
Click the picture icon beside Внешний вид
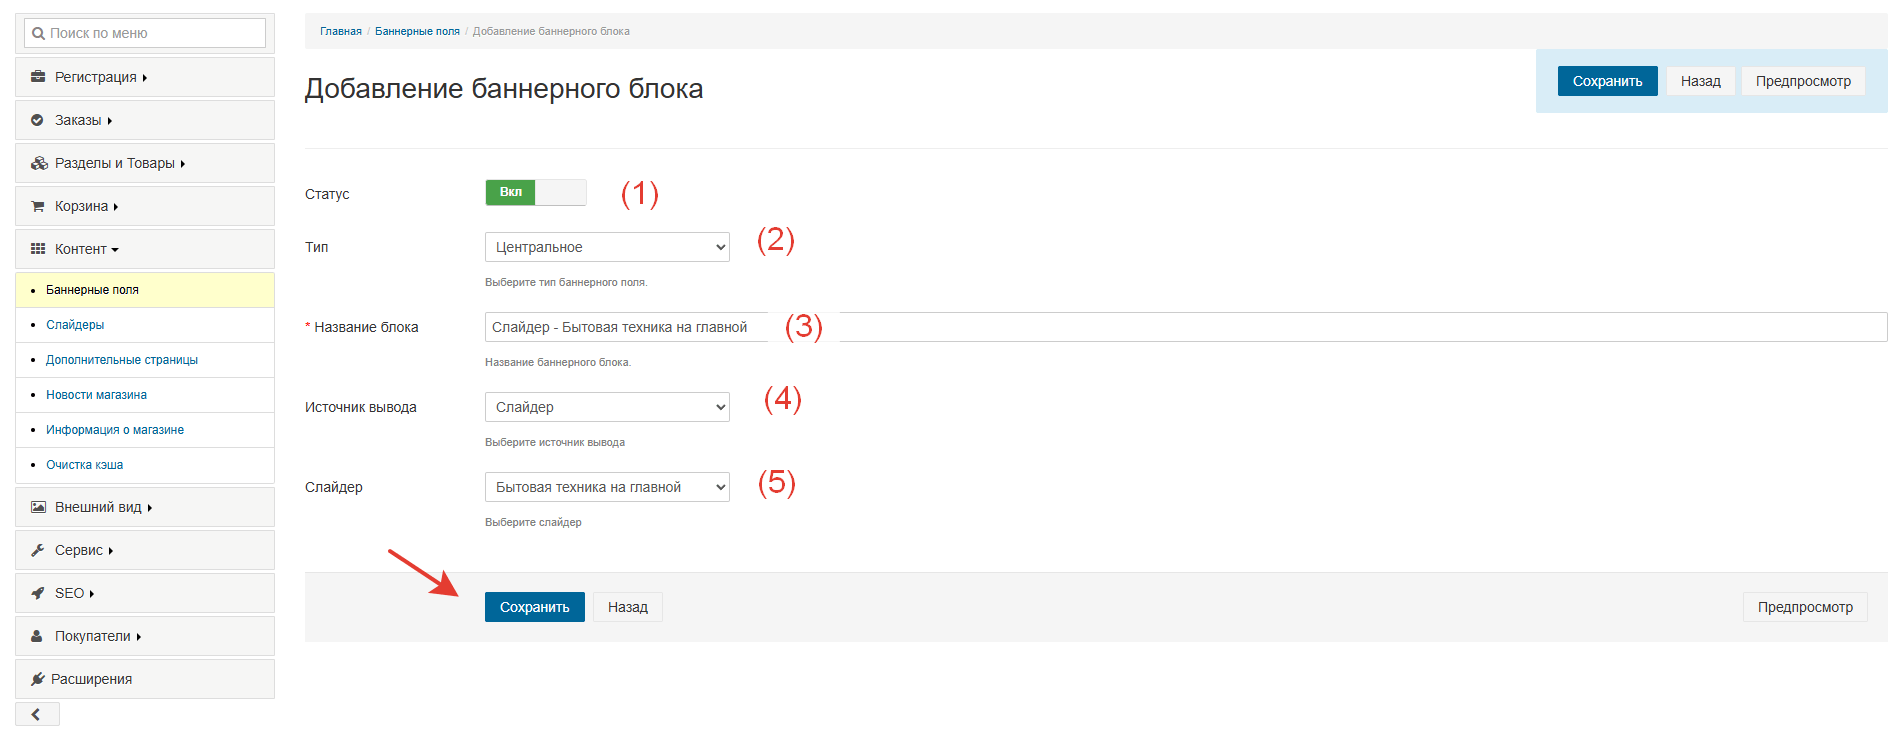(x=38, y=507)
